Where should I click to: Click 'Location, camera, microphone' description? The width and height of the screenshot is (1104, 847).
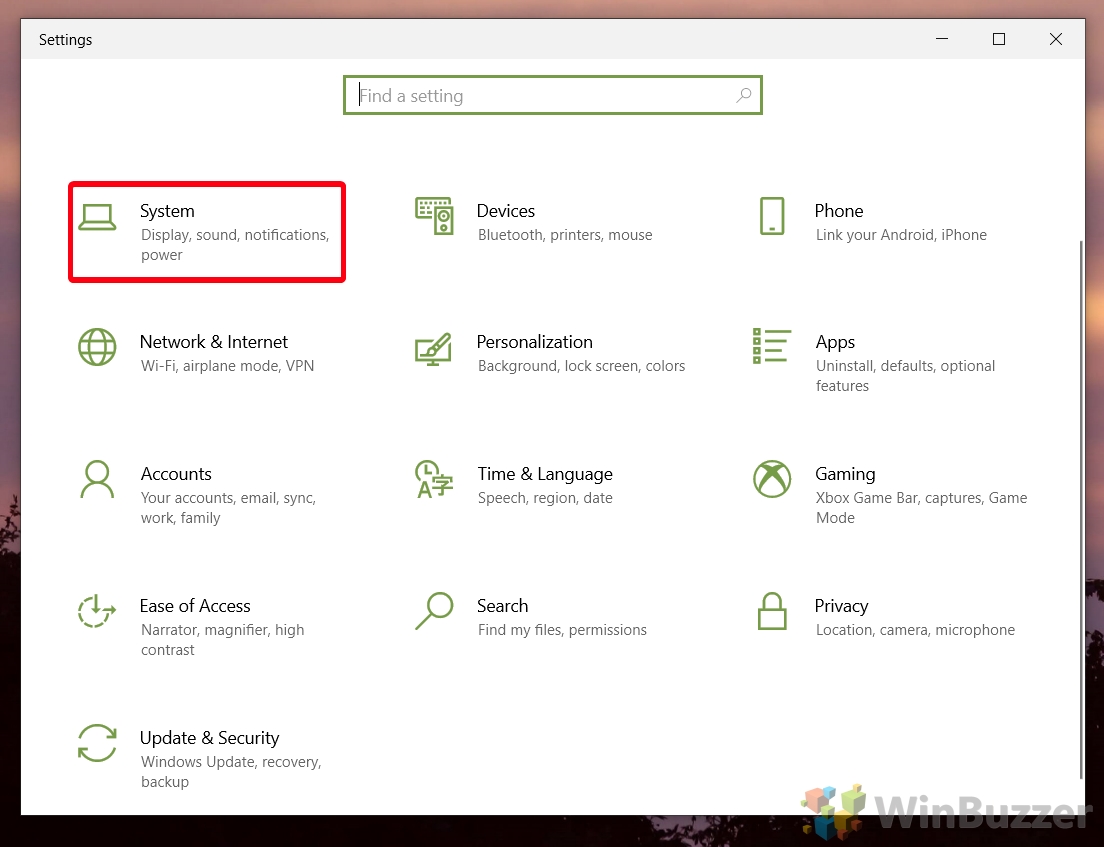pos(915,630)
